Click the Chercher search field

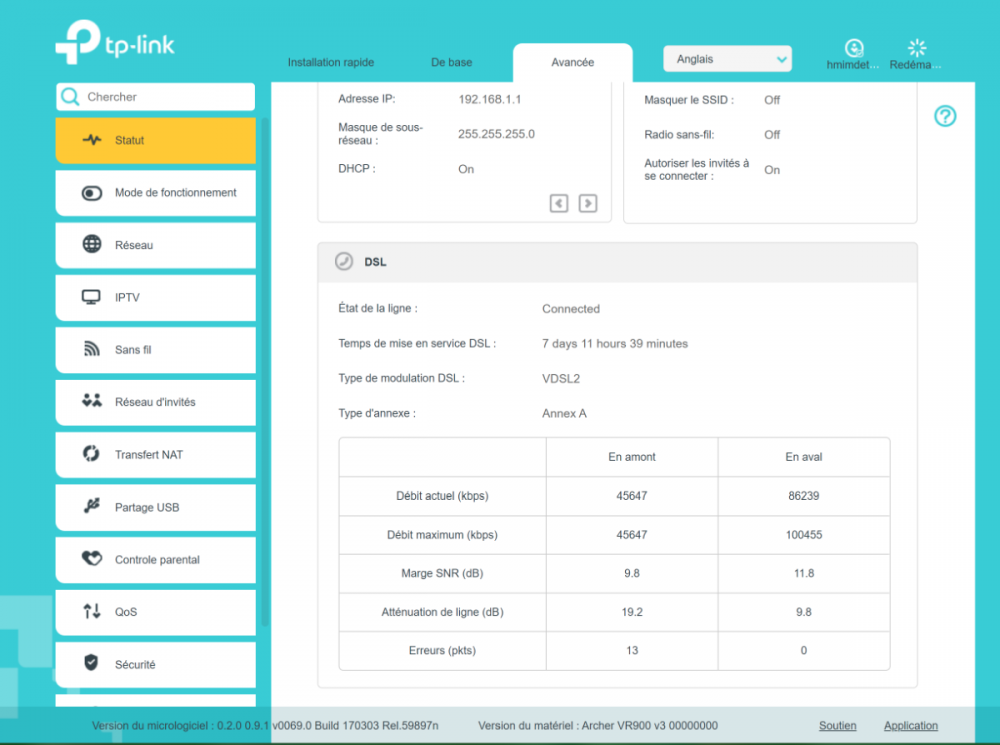point(165,97)
